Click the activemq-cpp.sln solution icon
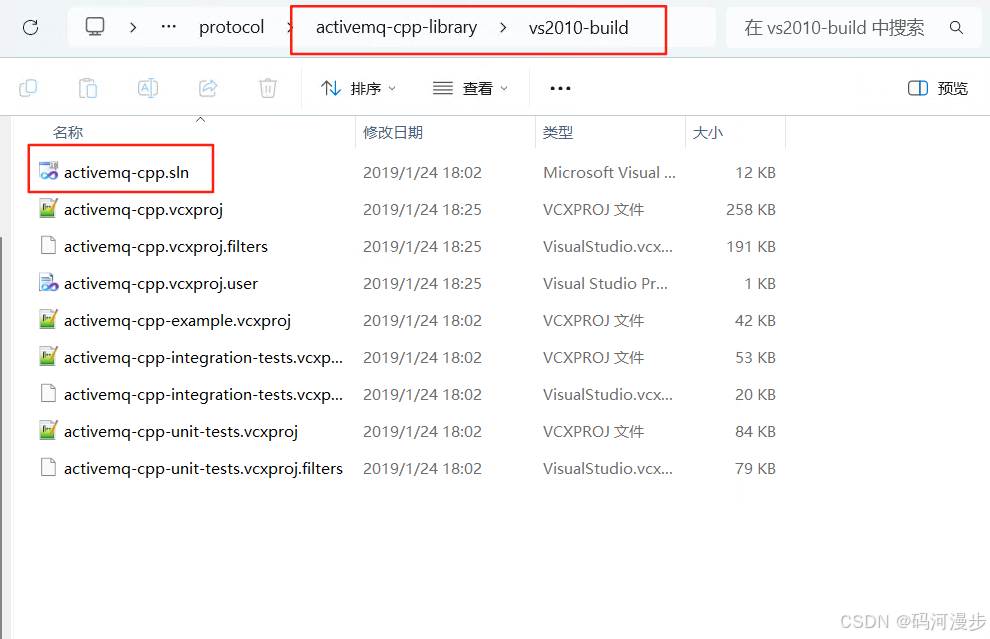990x639 pixels. [49, 171]
